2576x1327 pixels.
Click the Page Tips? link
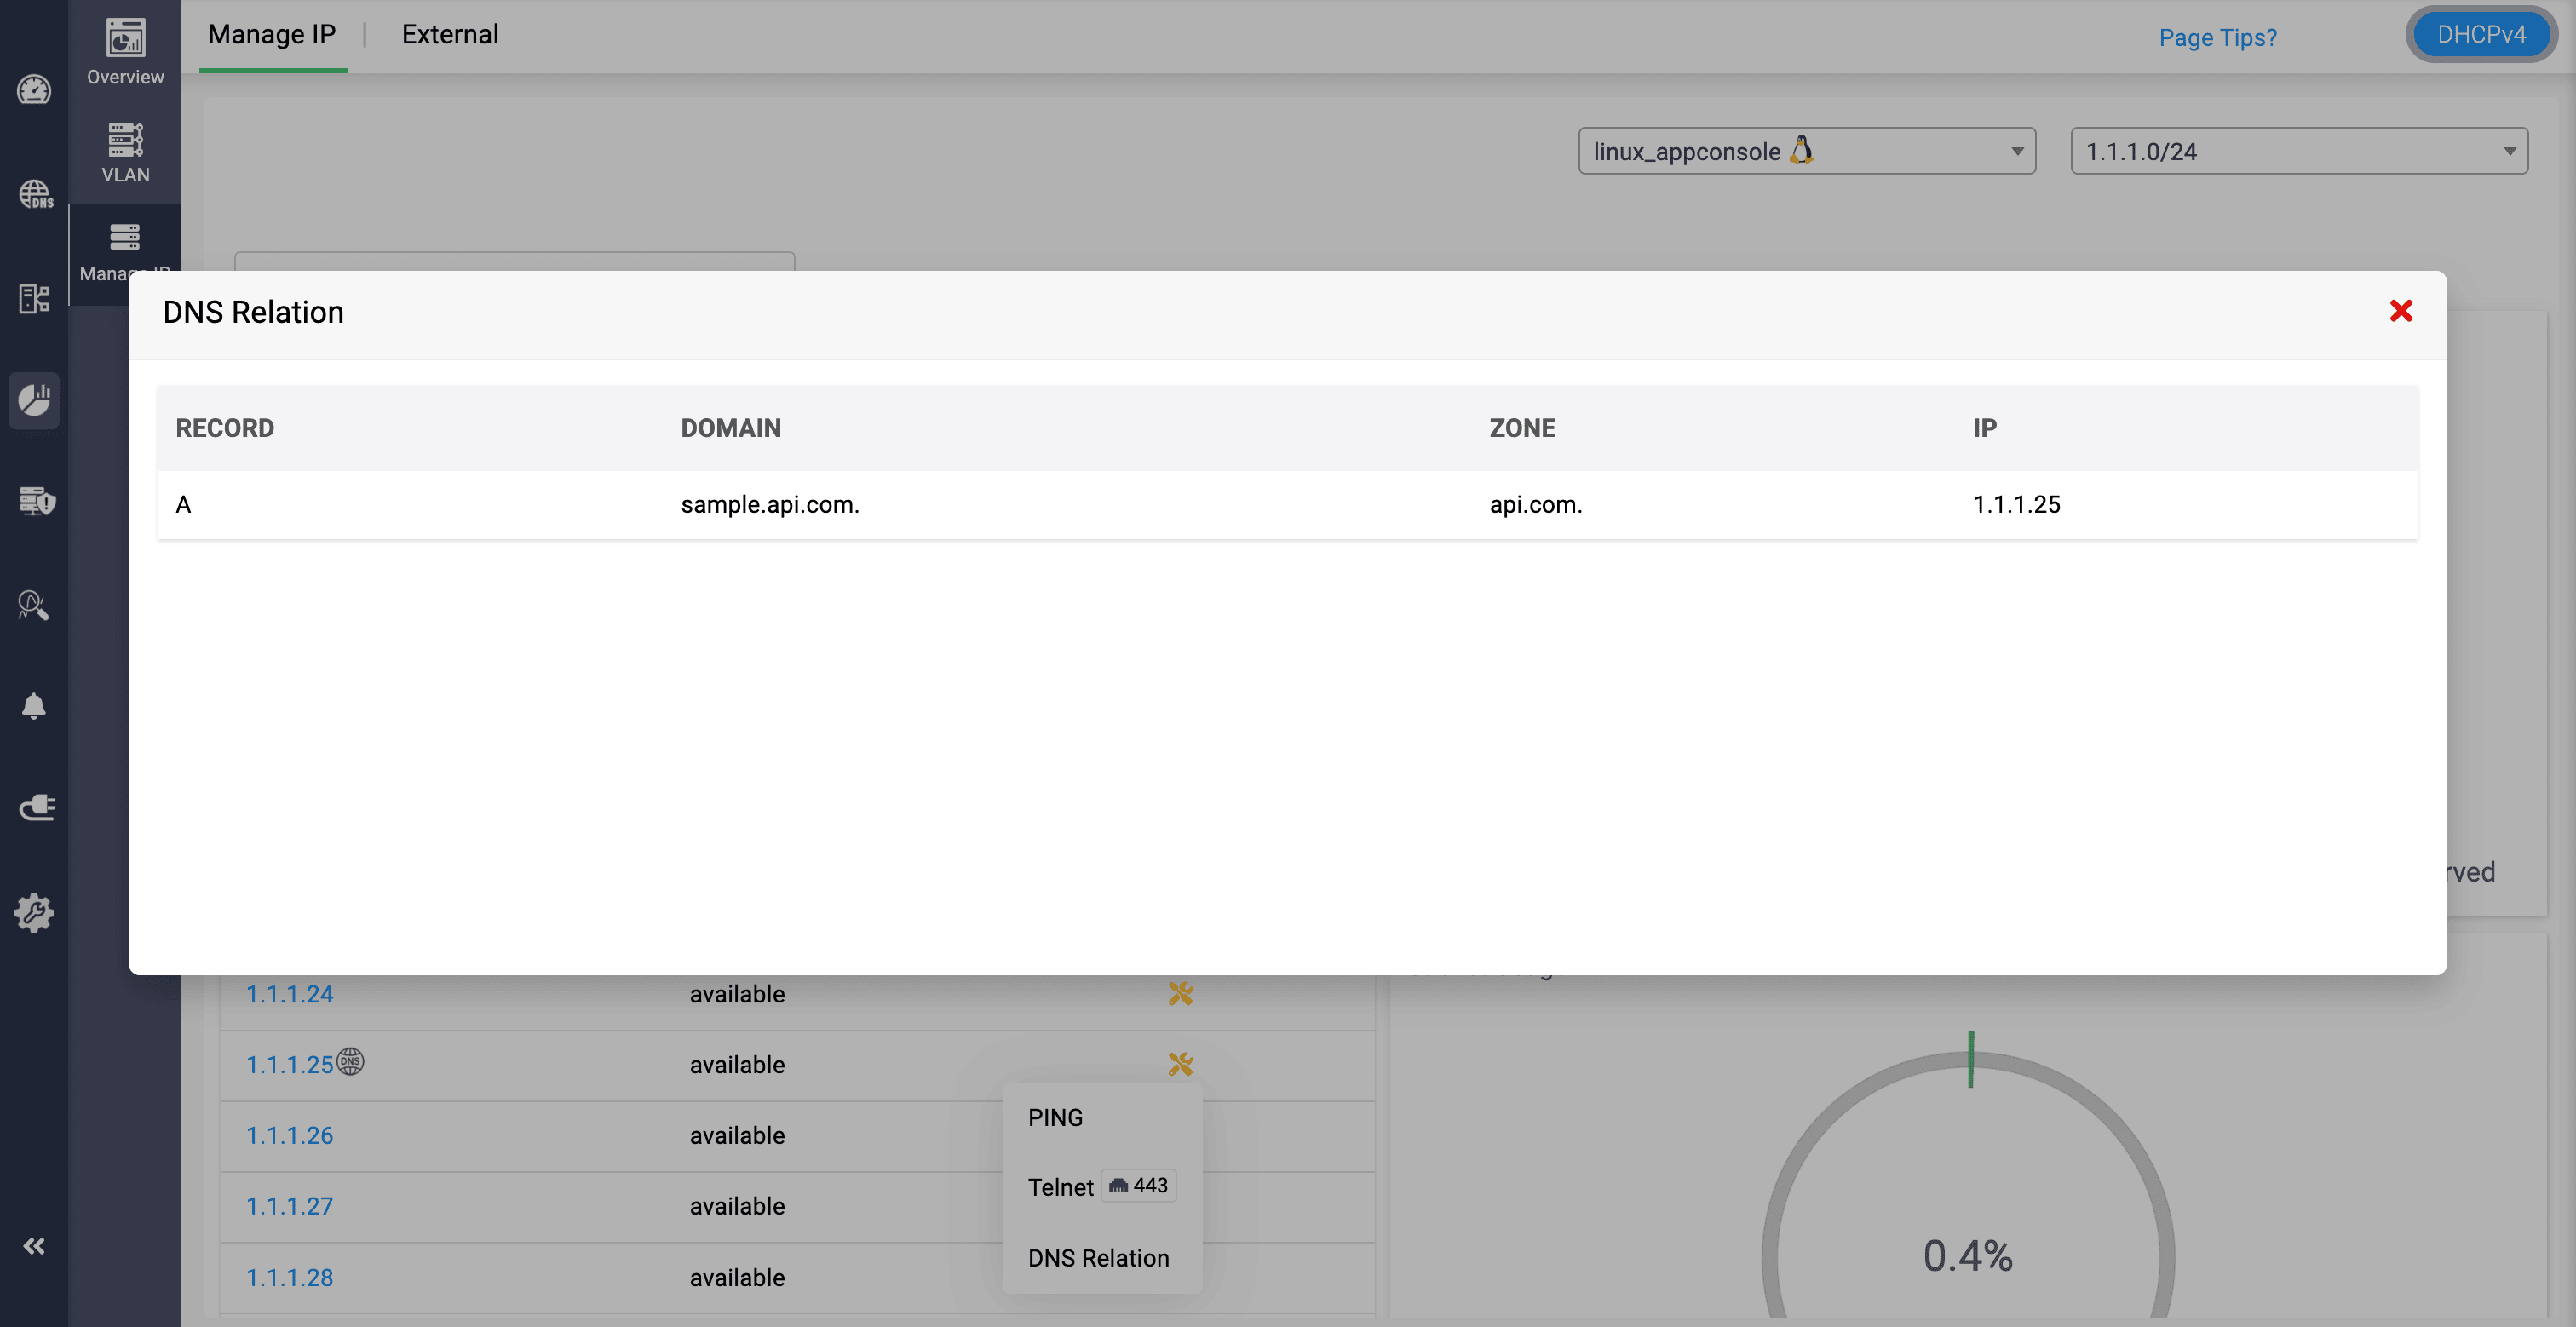tap(2217, 38)
